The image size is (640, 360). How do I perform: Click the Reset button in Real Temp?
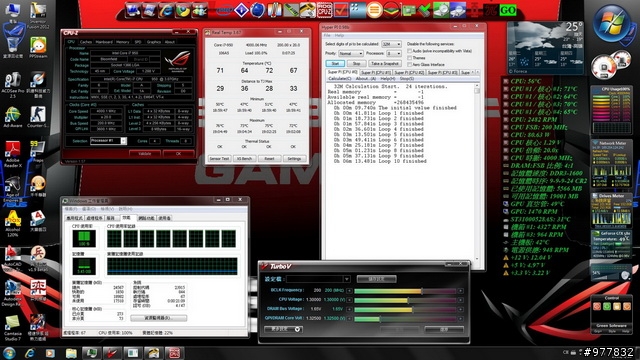pos(269,158)
